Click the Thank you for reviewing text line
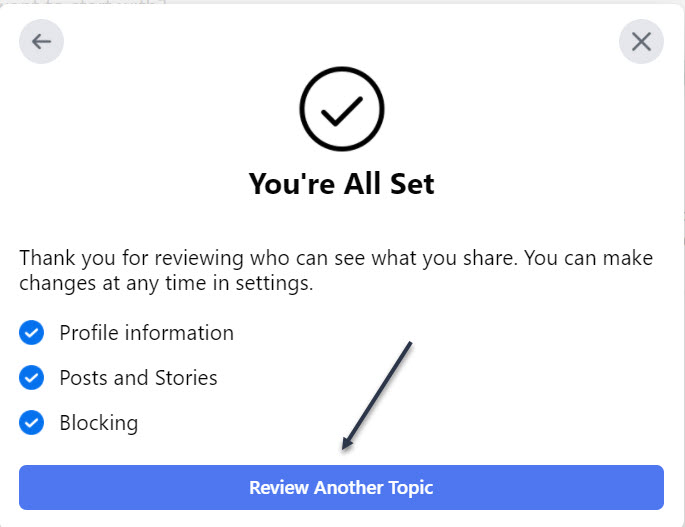 coord(336,258)
